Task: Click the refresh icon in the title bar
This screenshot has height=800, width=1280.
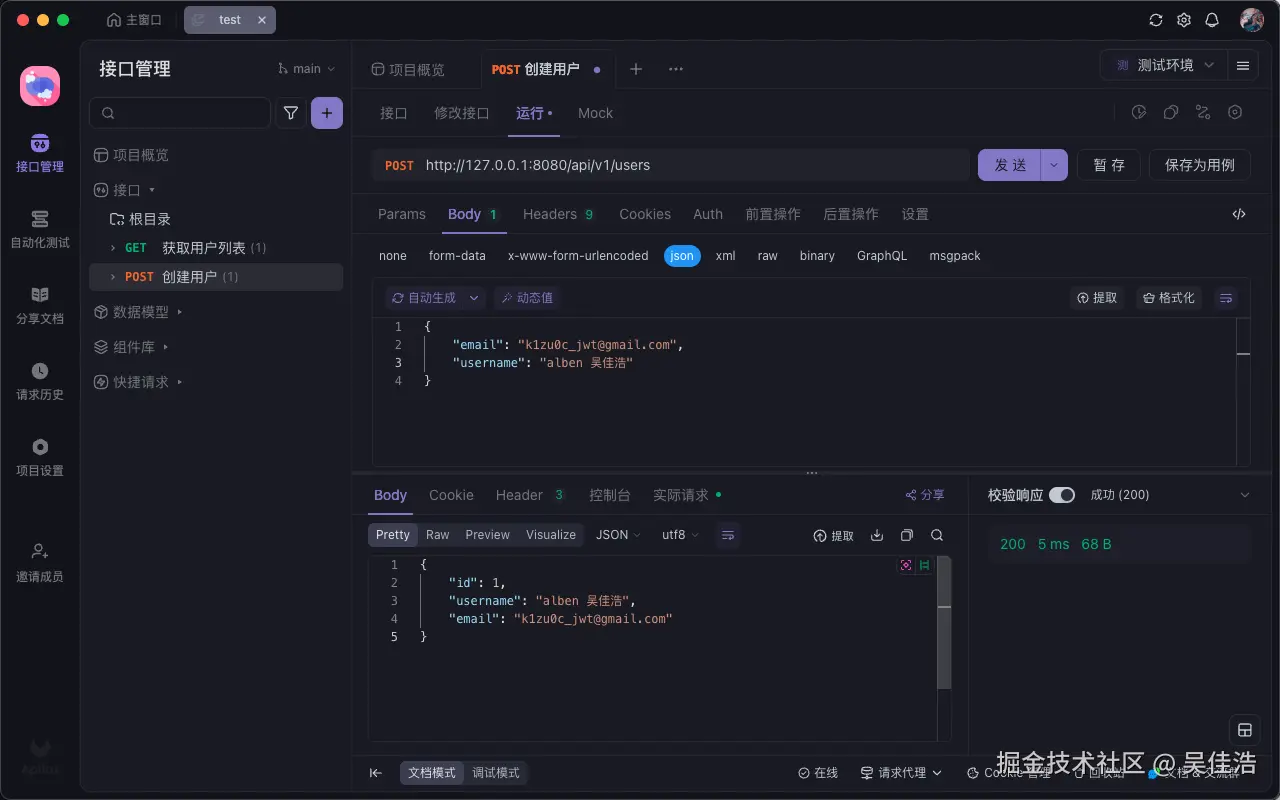Action: [1156, 20]
